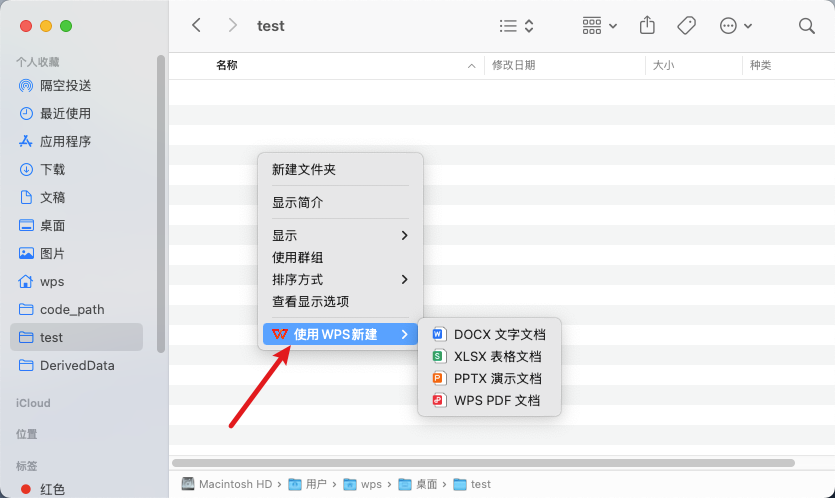
Task: Open the list view switcher
Action: [x=516, y=26]
